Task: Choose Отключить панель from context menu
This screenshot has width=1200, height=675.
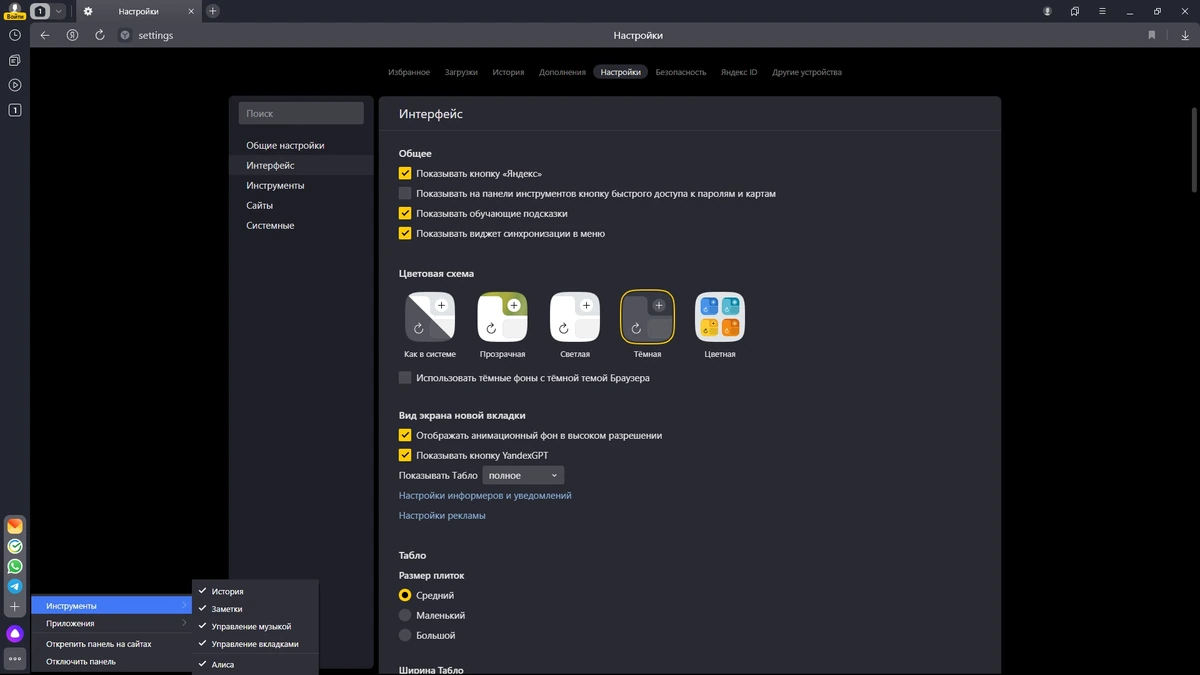Action: pyautogui.click(x=81, y=661)
